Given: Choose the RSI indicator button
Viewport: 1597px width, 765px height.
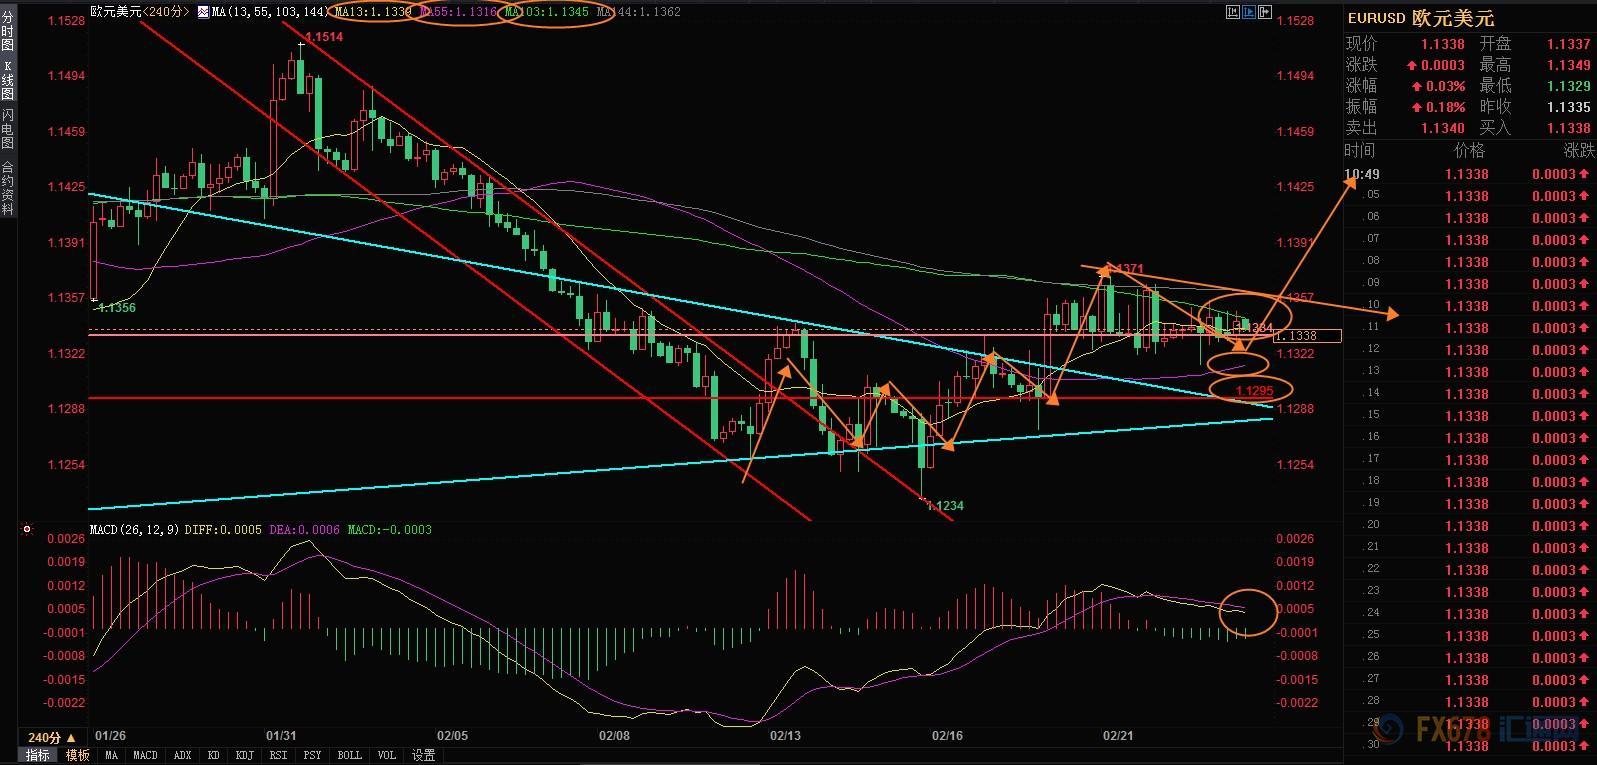Looking at the screenshot, I should [278, 755].
